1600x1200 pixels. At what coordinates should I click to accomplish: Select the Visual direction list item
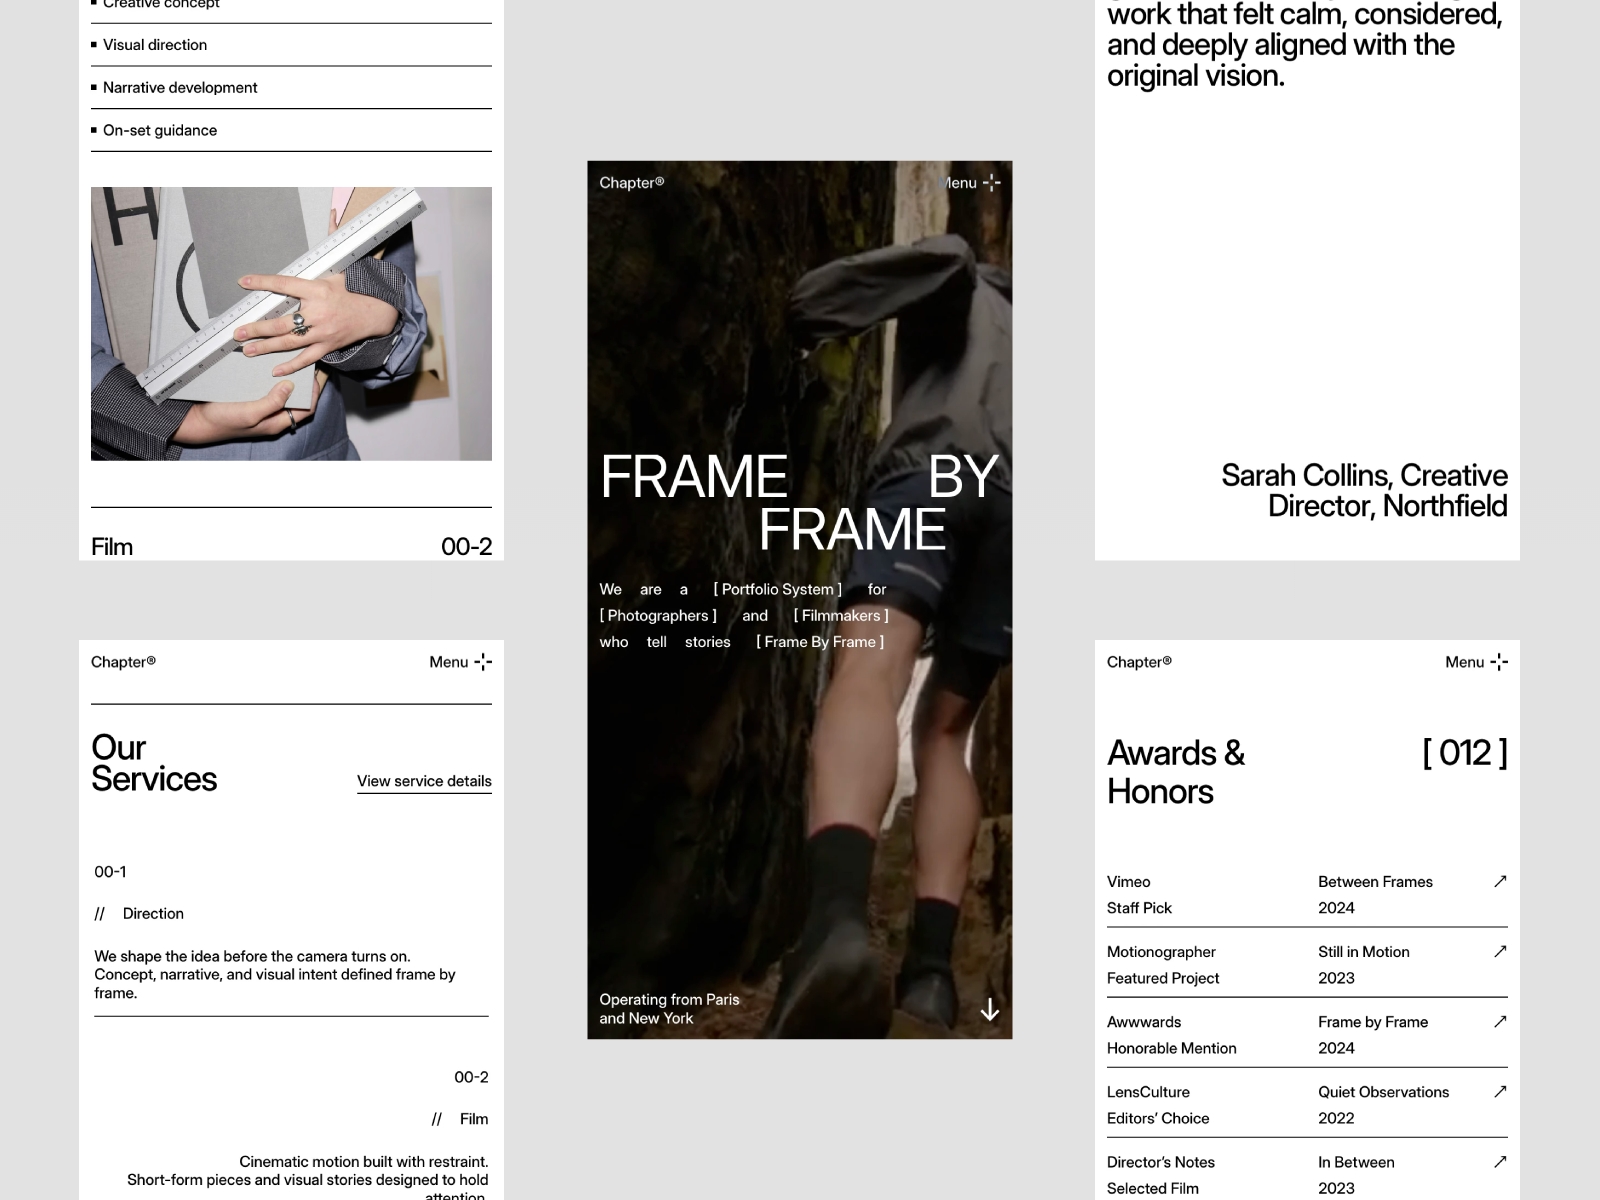point(154,44)
